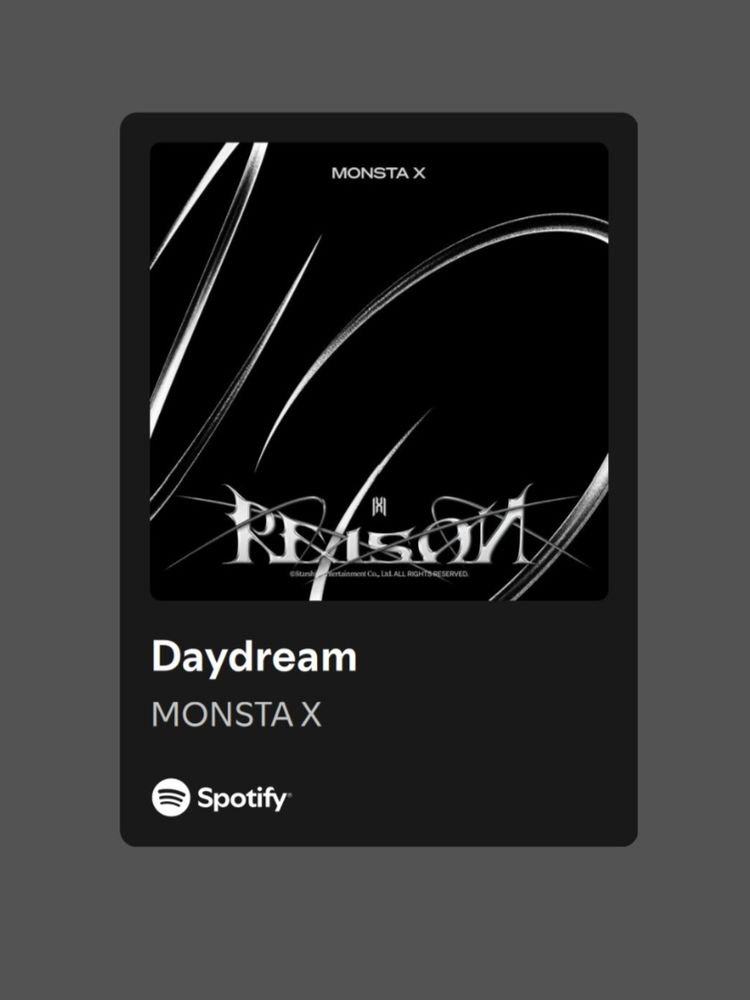This screenshot has width=750, height=1000.
Task: Click gray background right of the card
Action: pyautogui.click(x=694, y=478)
